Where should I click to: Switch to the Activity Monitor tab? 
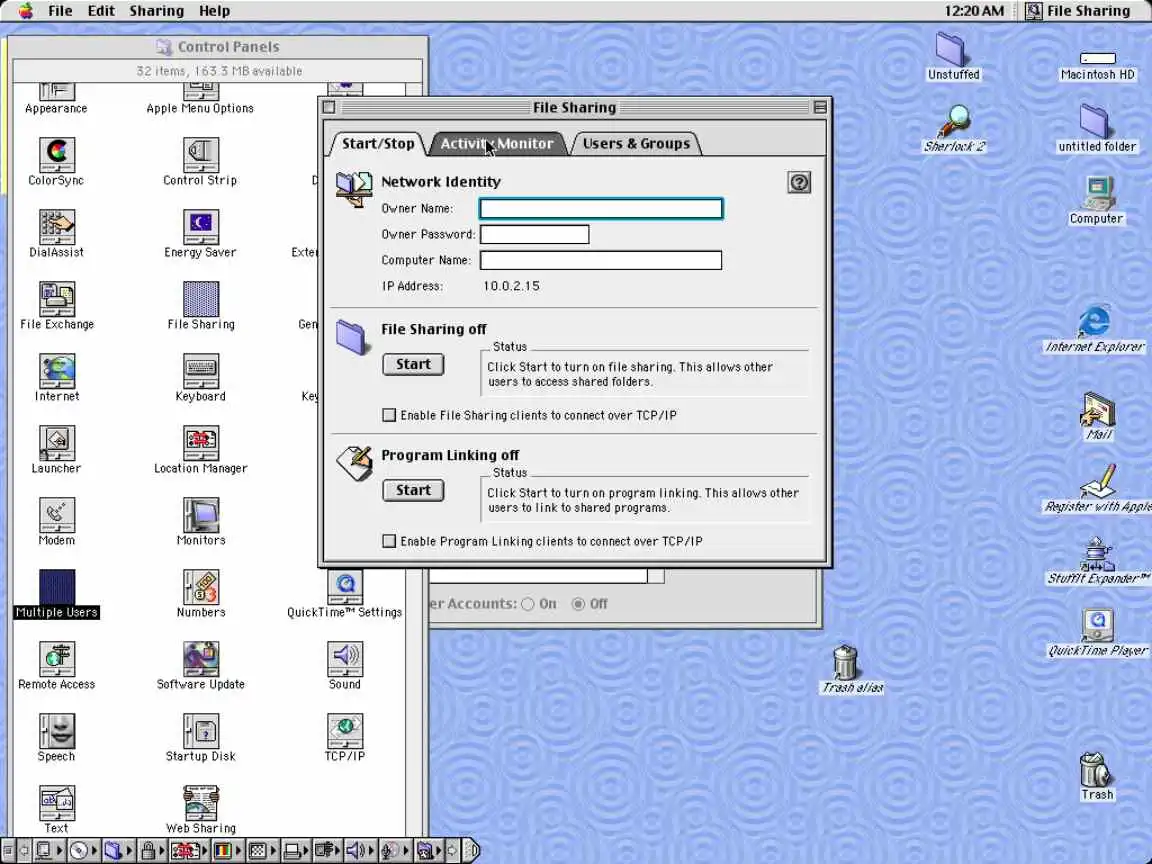click(497, 144)
